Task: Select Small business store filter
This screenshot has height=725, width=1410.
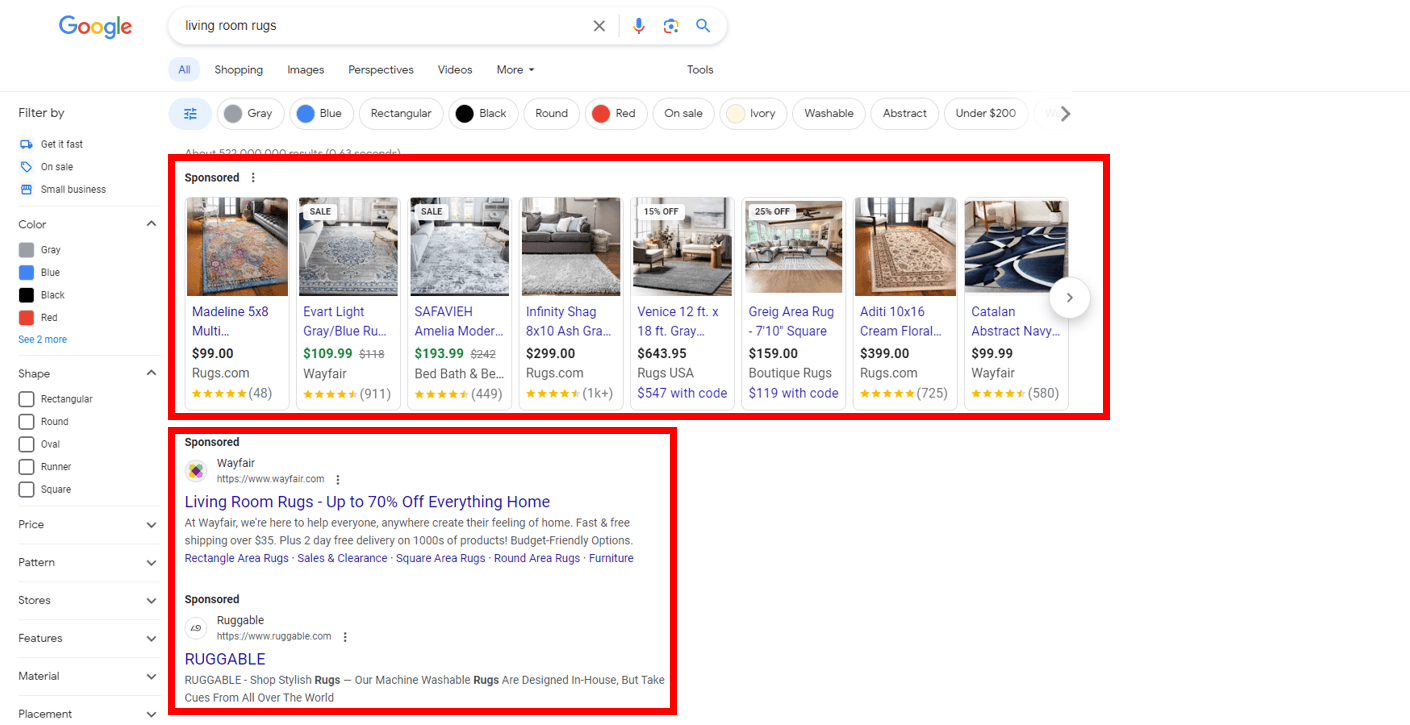Action: point(62,190)
